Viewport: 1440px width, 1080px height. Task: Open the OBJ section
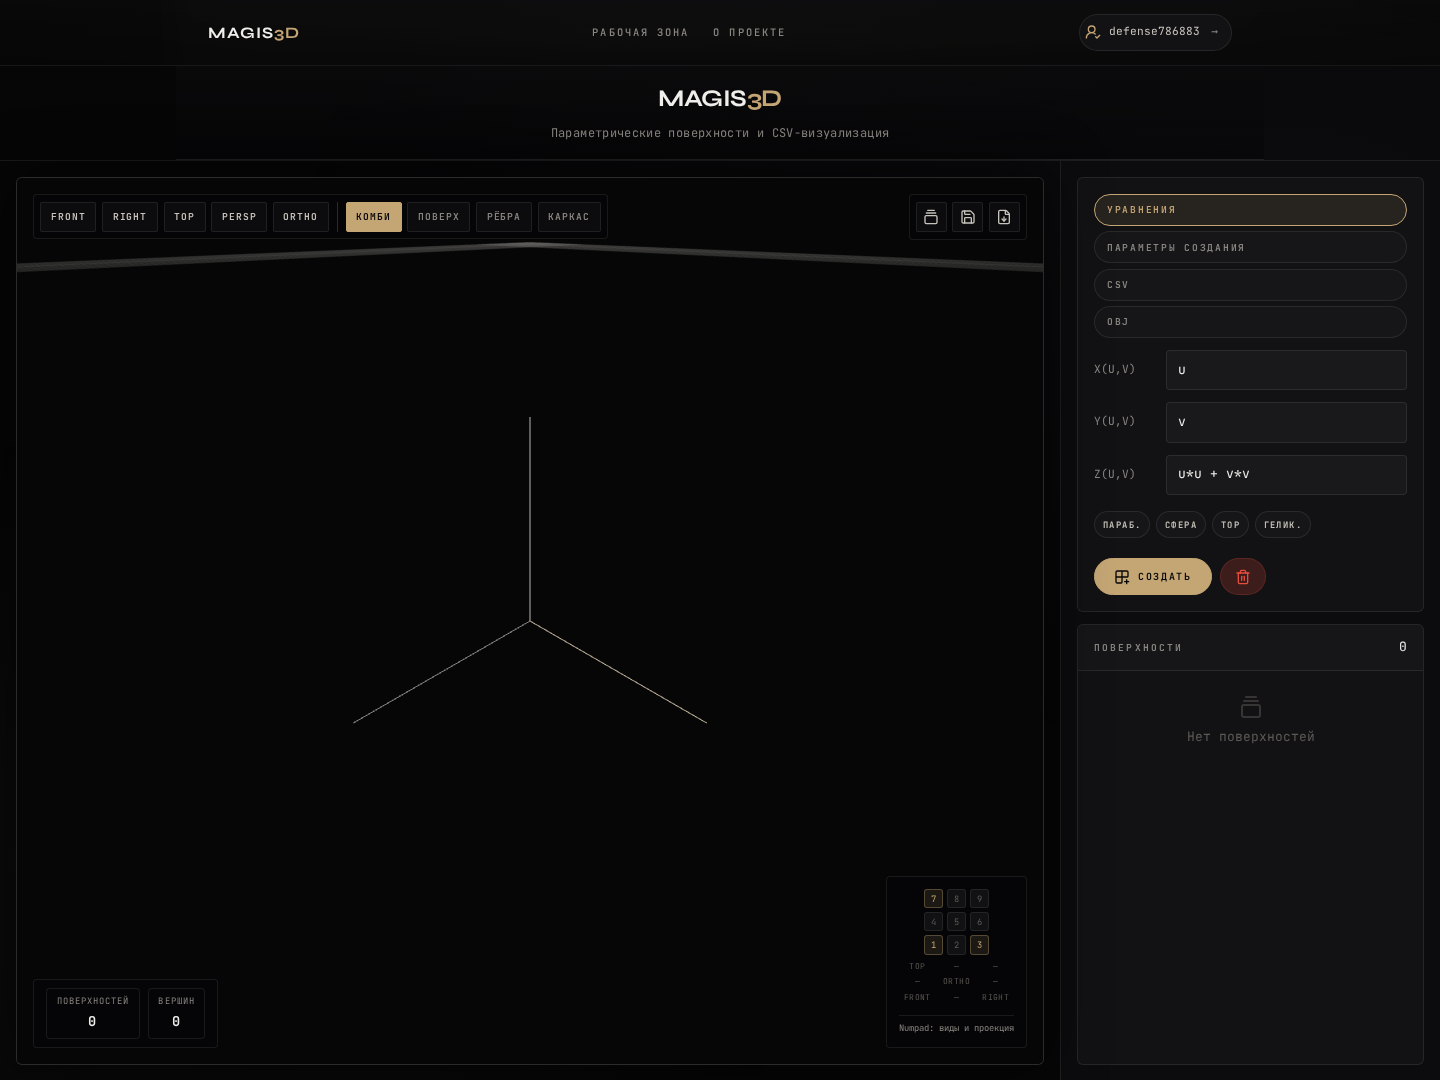[x=1250, y=322]
